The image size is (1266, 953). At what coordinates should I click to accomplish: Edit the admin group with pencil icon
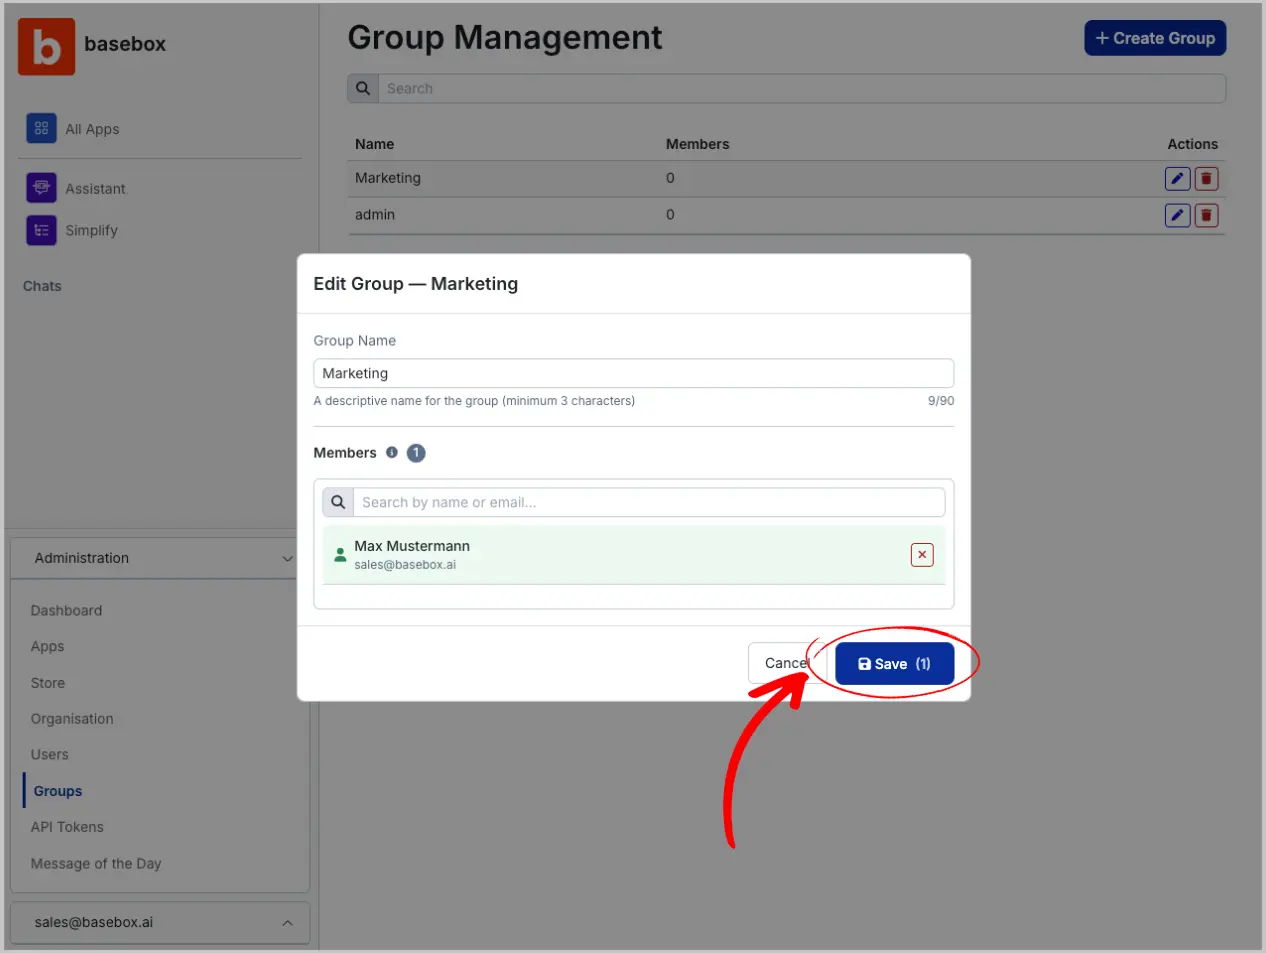coord(1177,215)
